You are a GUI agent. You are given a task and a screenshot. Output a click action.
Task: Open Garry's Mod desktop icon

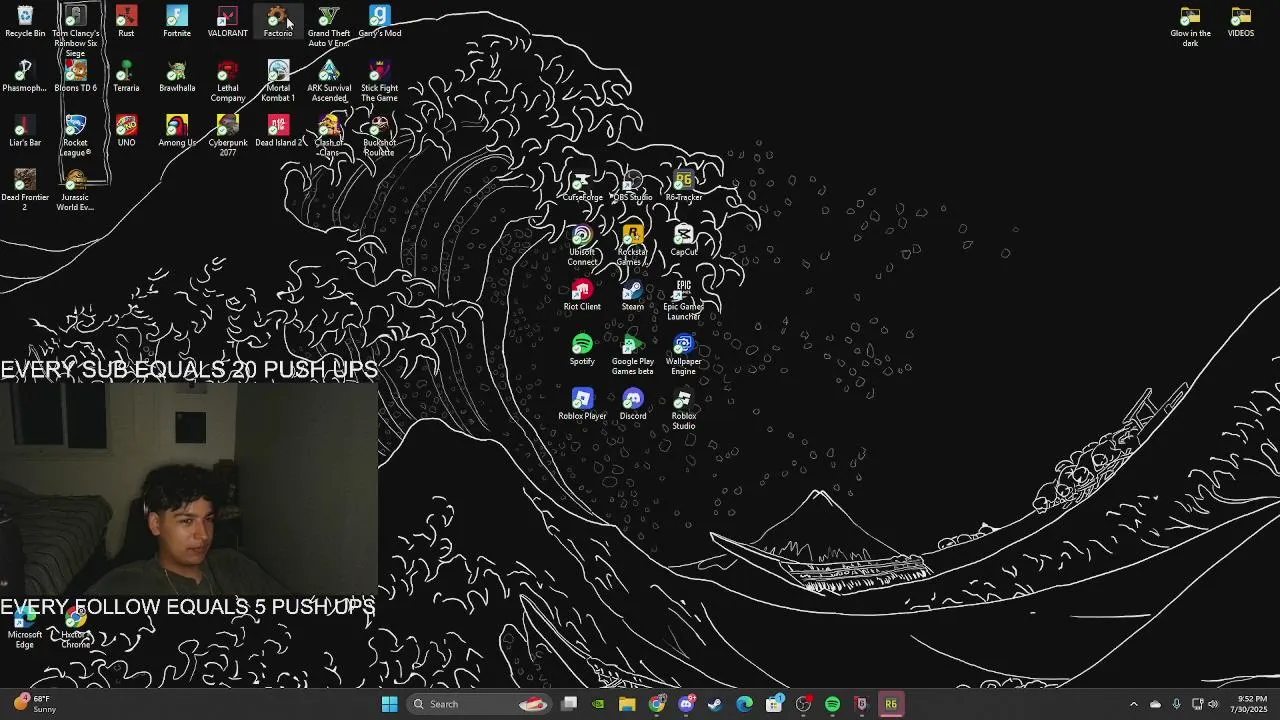tap(379, 22)
